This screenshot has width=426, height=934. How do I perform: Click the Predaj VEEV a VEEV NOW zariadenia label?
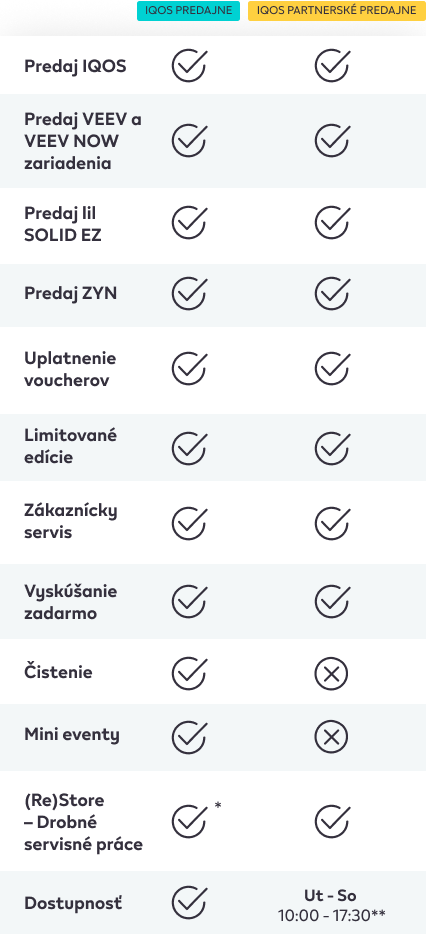(83, 141)
